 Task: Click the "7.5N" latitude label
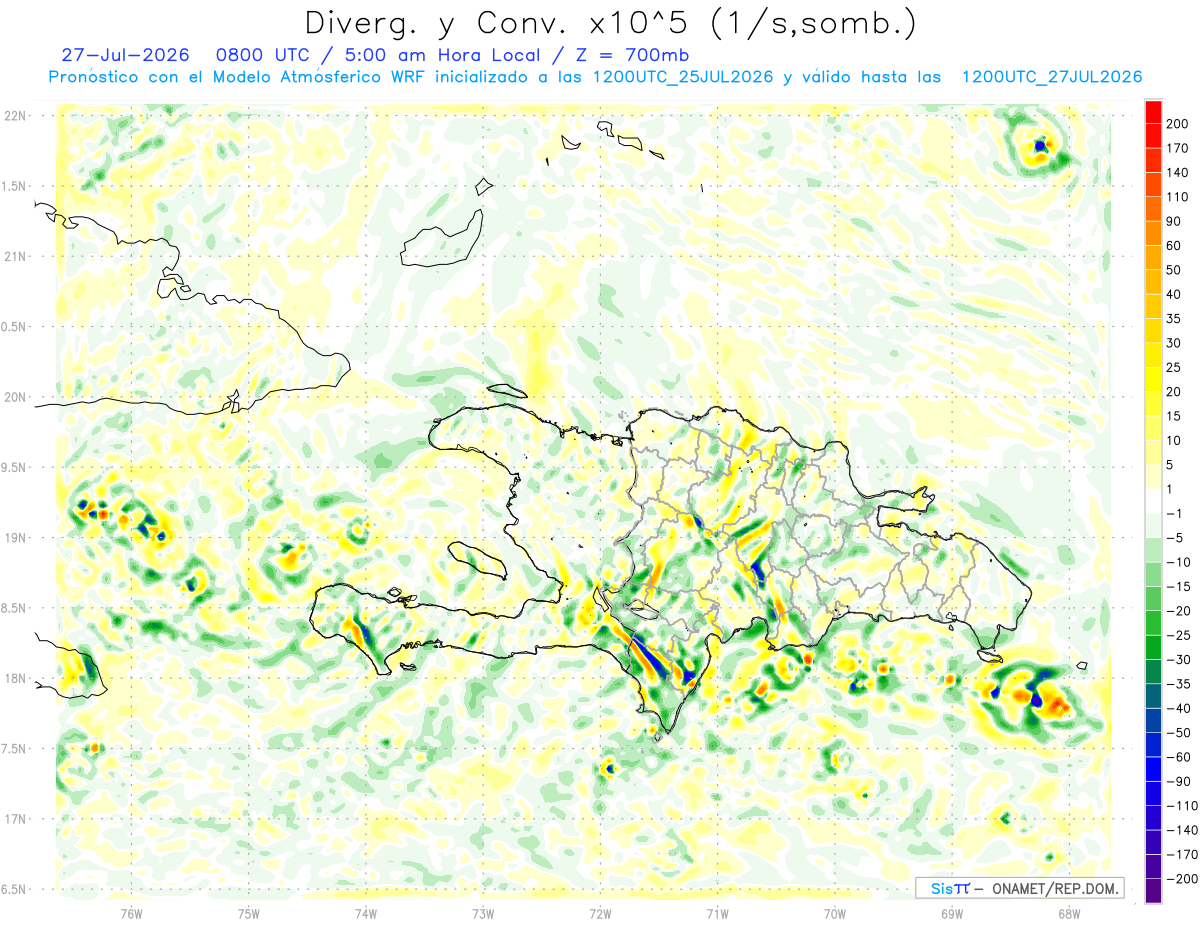click(x=14, y=749)
